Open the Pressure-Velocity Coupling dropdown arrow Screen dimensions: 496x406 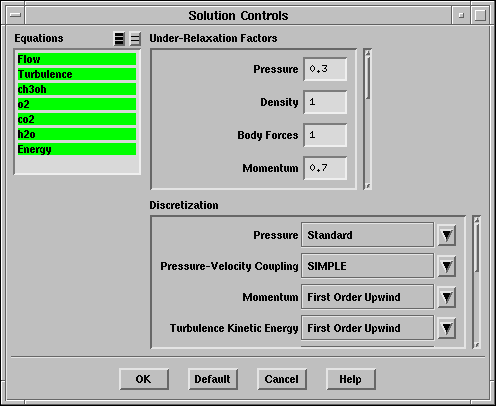coord(447,266)
